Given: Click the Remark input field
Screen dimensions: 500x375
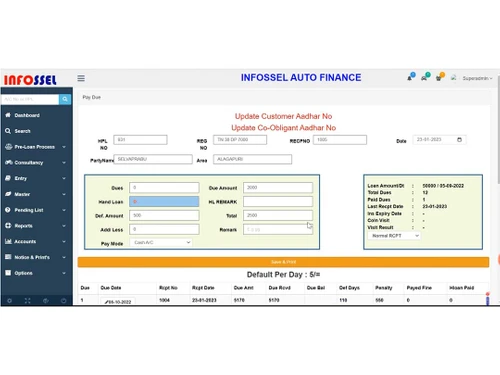Looking at the screenshot, I should 278,229.
